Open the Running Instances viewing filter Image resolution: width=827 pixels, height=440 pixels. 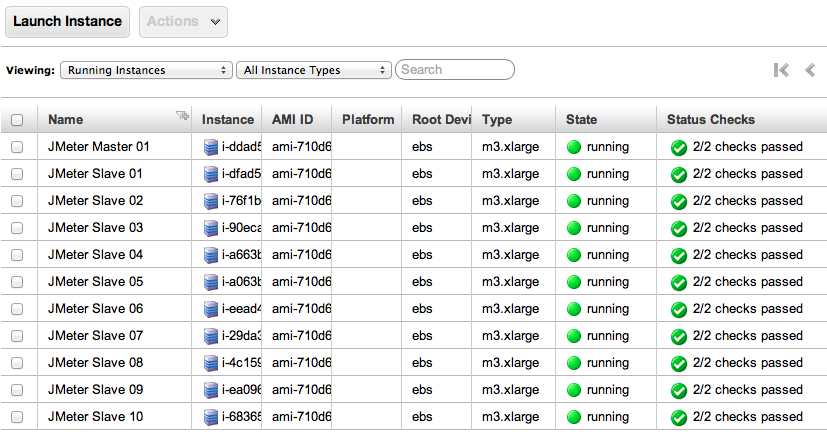tap(146, 70)
